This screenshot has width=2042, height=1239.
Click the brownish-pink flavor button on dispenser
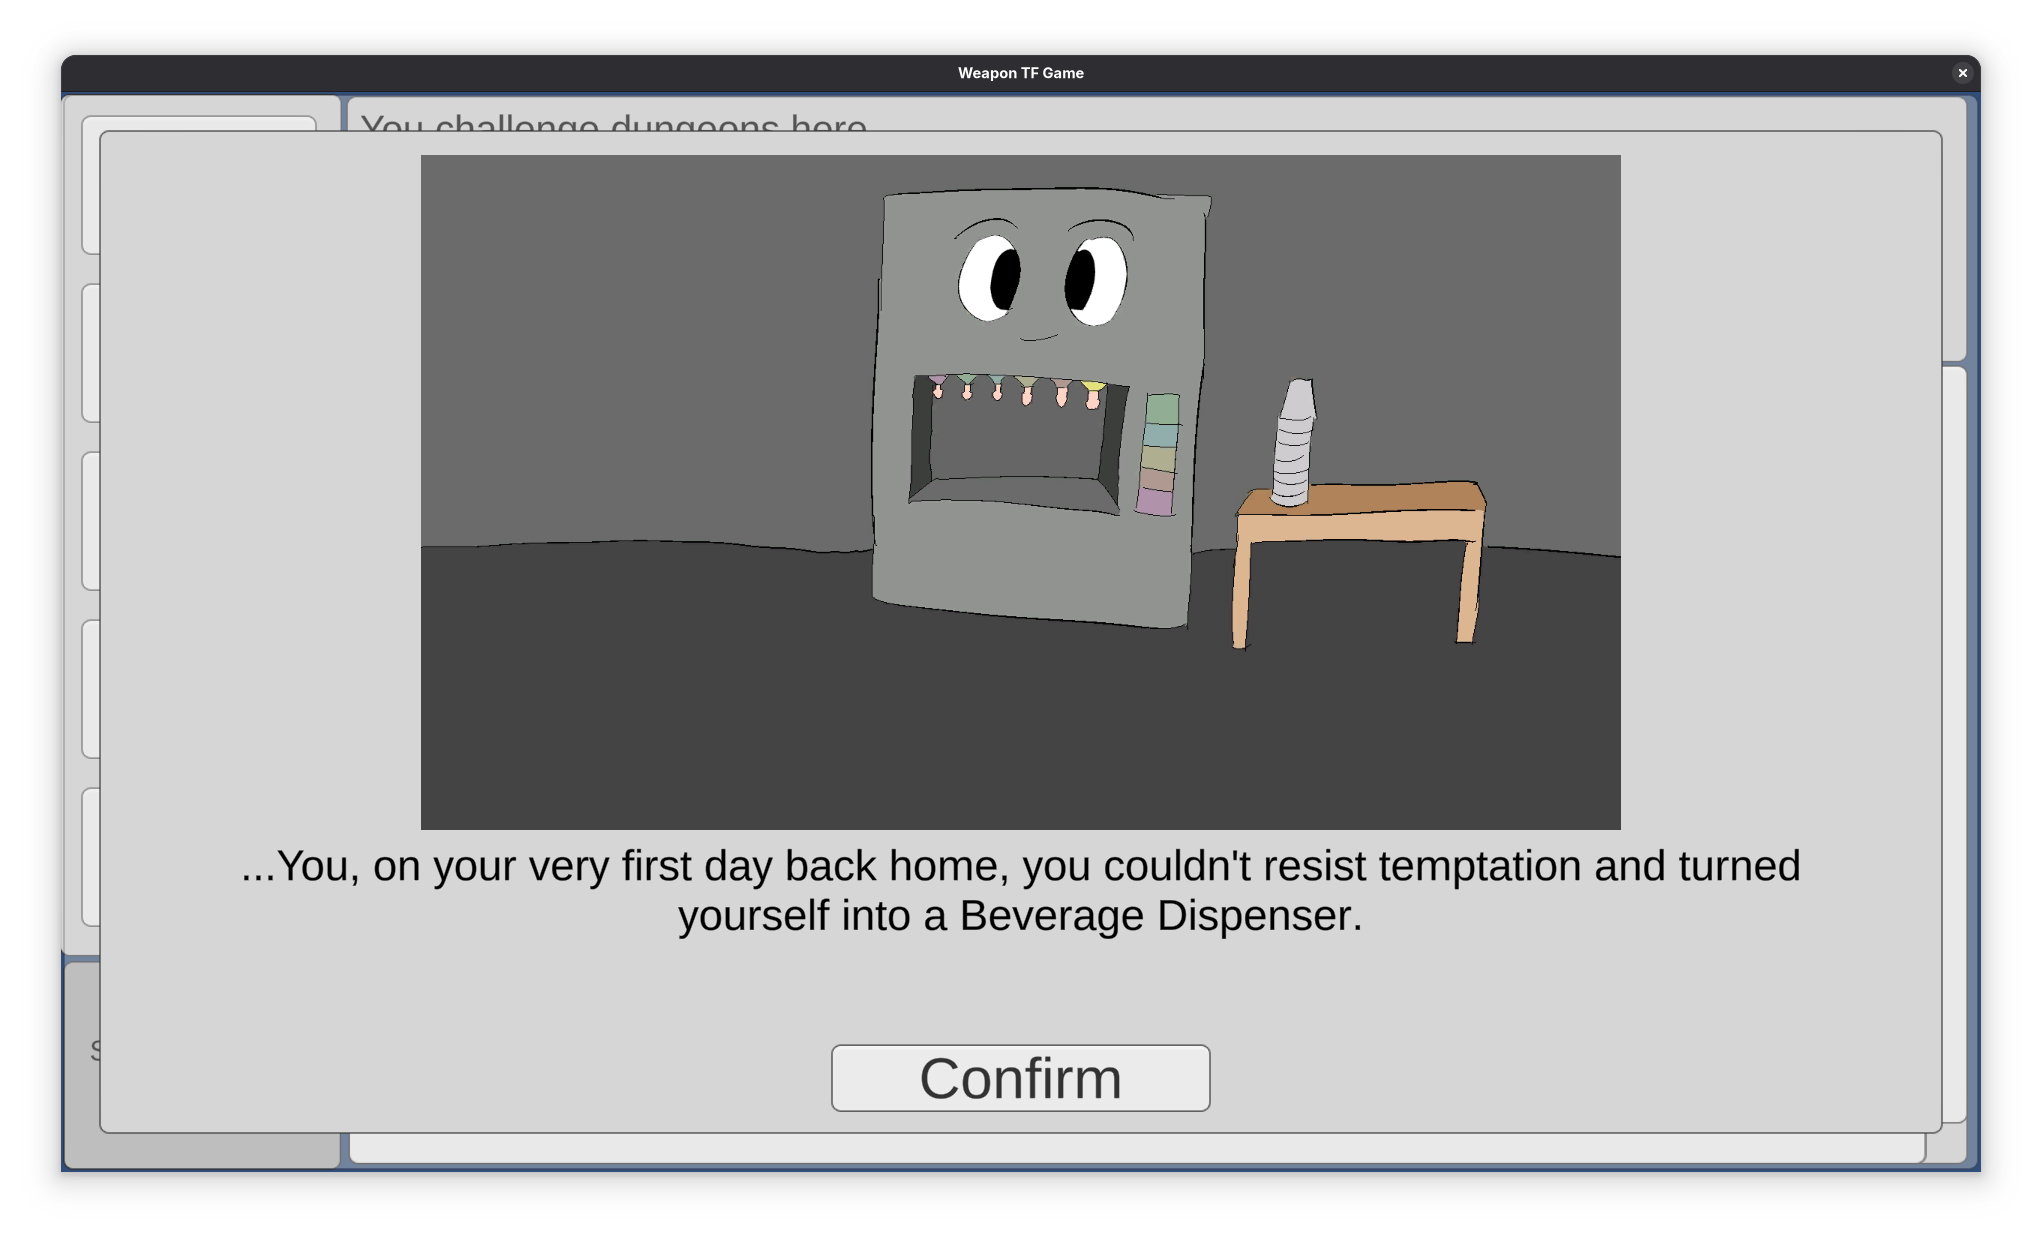(1157, 479)
